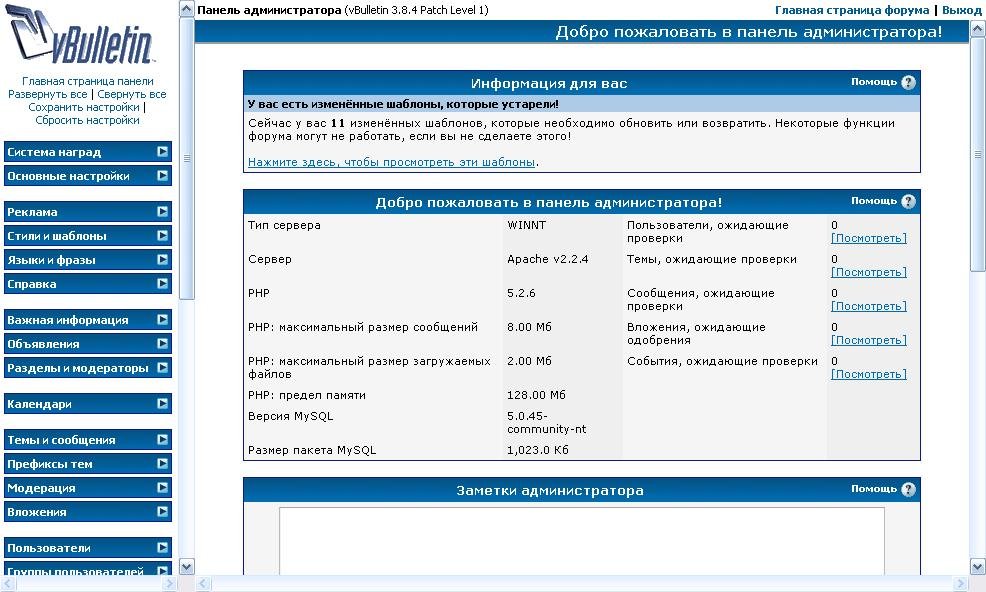
Task: Click the vBulletin logo
Action: pos(79,35)
